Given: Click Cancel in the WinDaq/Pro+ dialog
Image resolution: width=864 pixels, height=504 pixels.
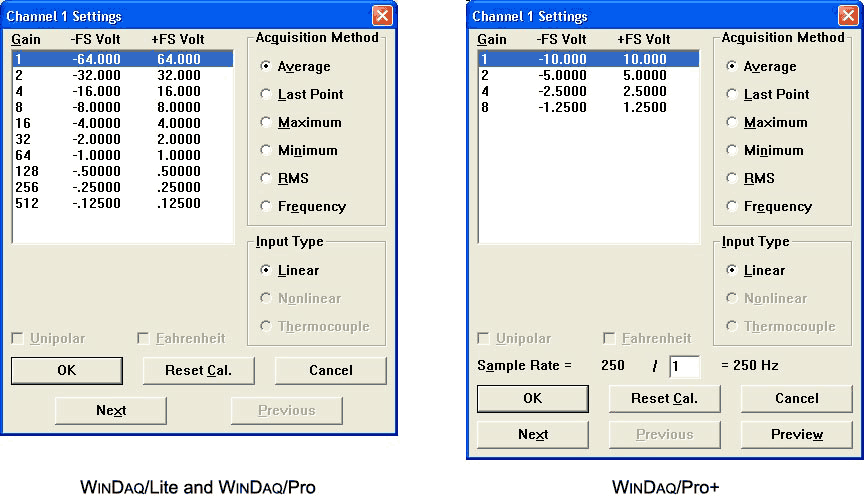Looking at the screenshot, I should pyautogui.click(x=797, y=398).
